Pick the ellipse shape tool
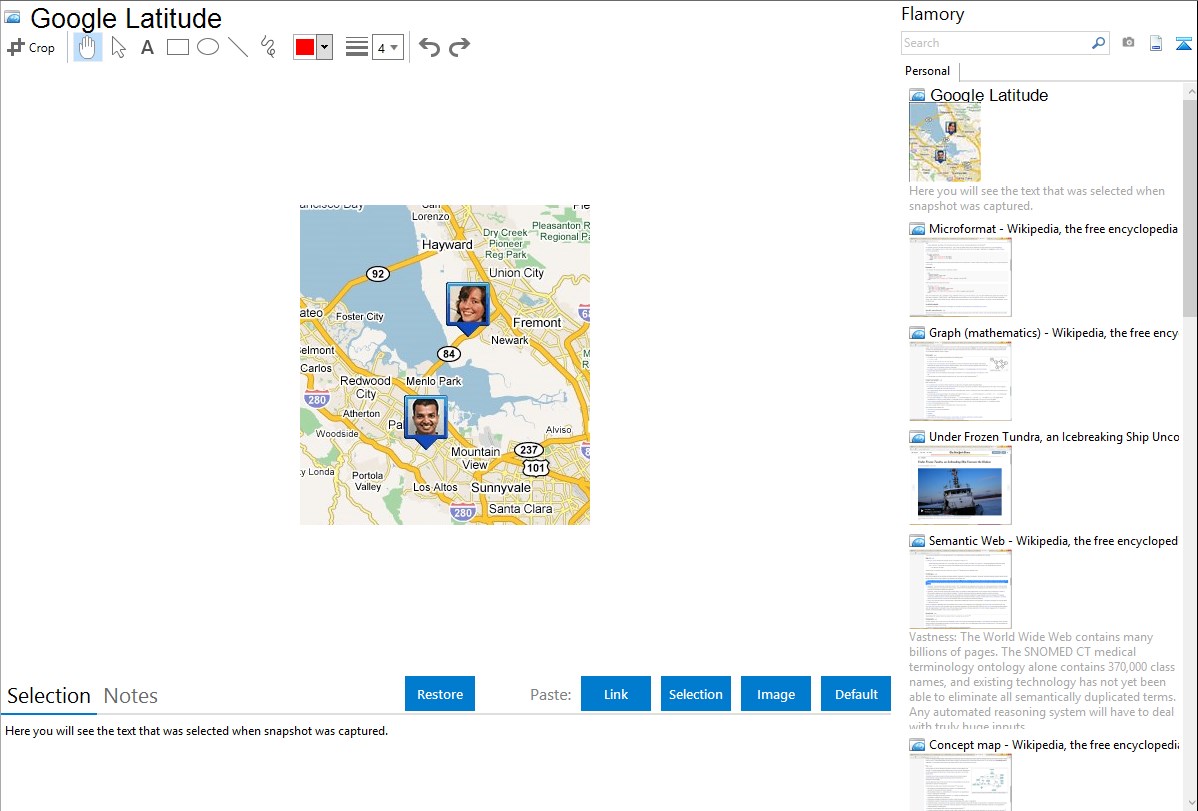The image size is (1198, 811). [208, 47]
